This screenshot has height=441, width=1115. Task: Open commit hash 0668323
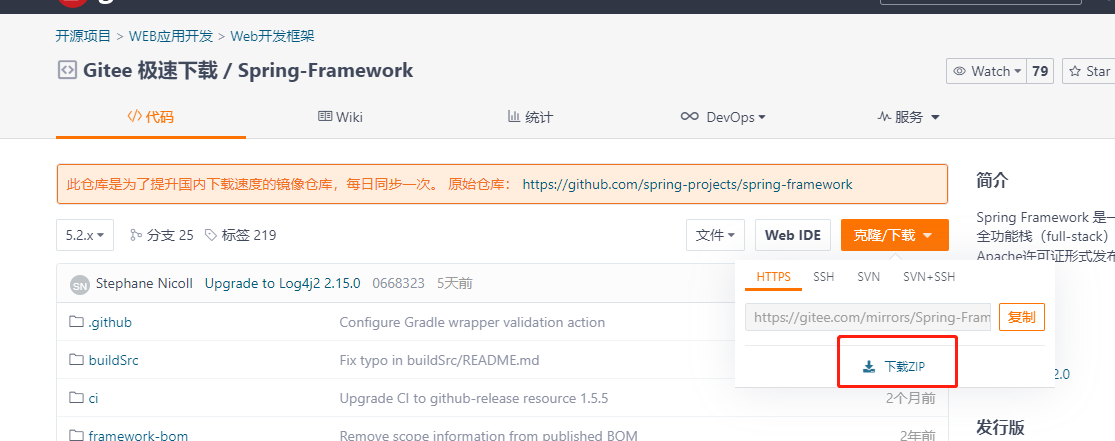click(x=399, y=283)
